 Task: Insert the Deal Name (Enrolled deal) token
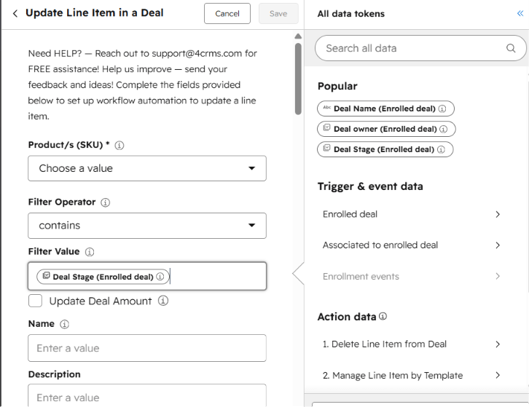click(x=386, y=109)
